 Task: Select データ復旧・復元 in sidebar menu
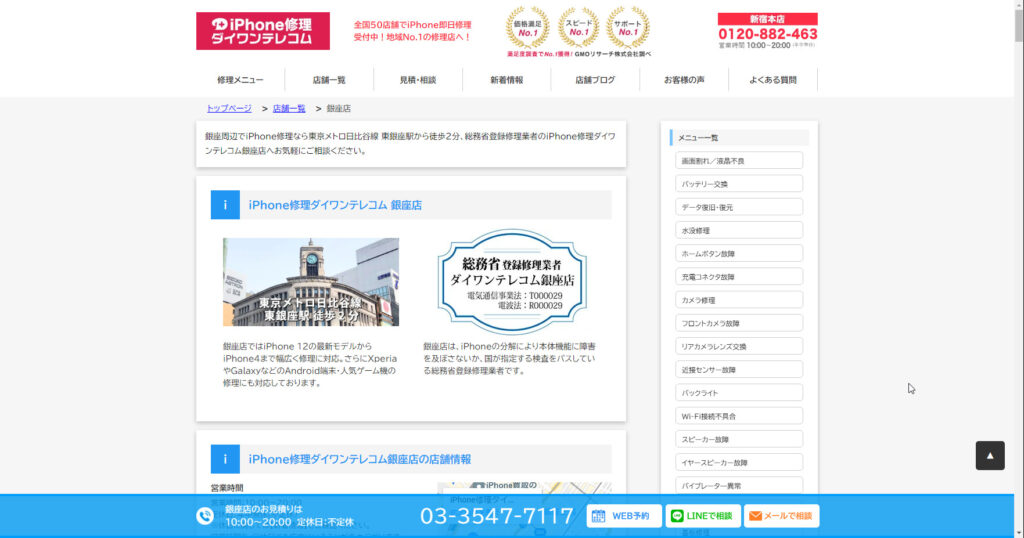pyautogui.click(x=739, y=207)
